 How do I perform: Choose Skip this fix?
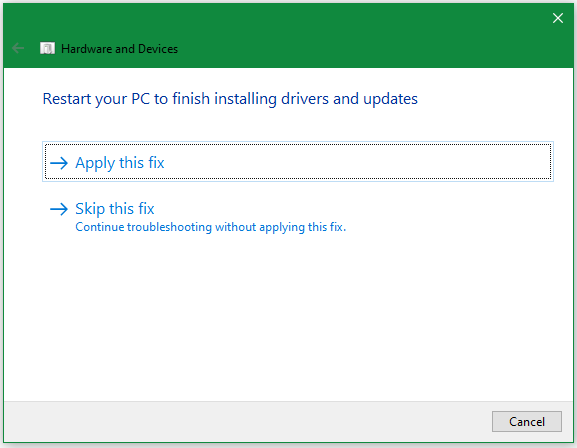(114, 209)
